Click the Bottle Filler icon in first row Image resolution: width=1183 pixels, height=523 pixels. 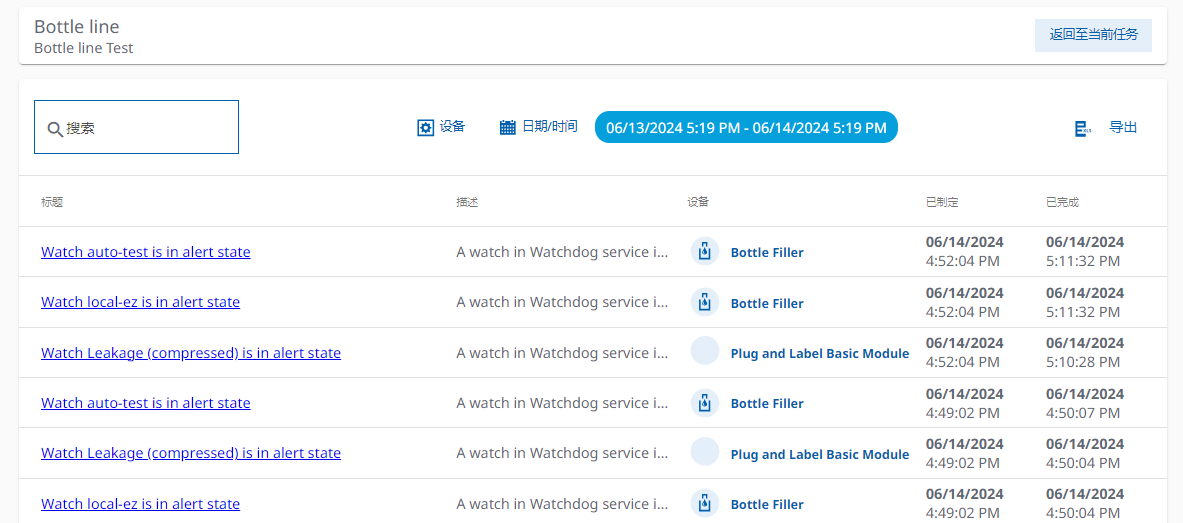coord(705,252)
